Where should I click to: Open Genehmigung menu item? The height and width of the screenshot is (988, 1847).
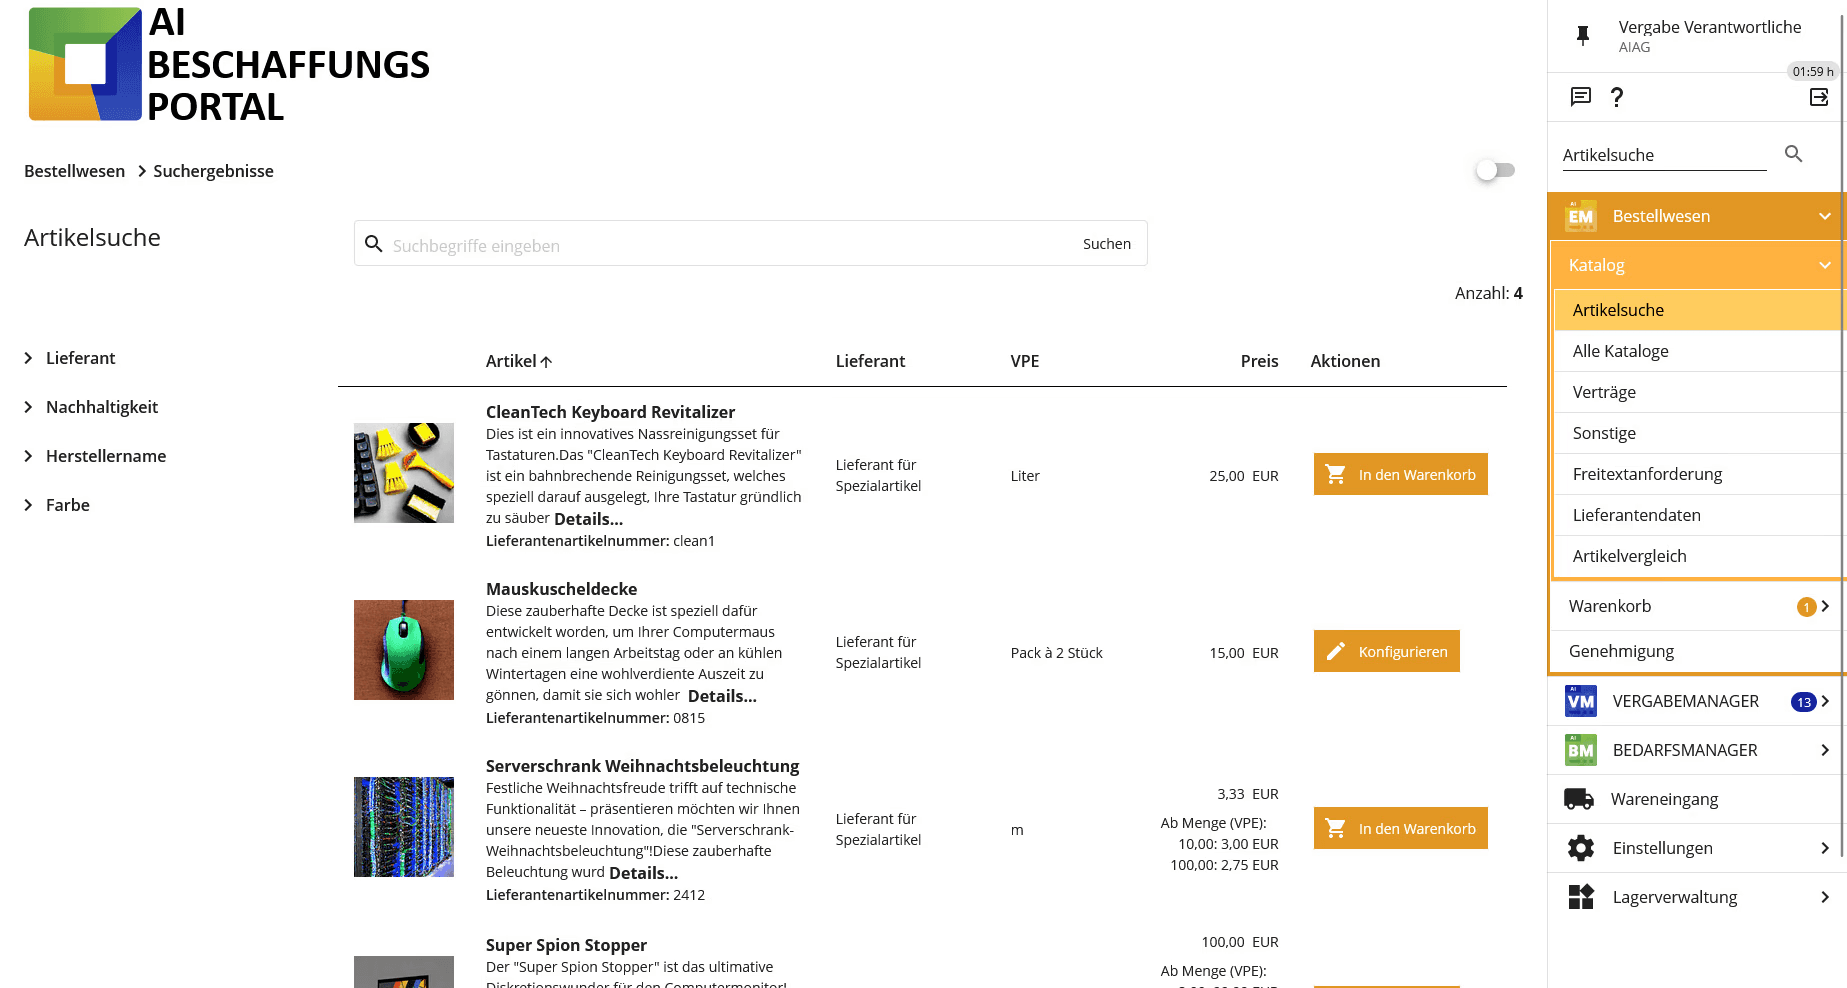(x=1697, y=651)
